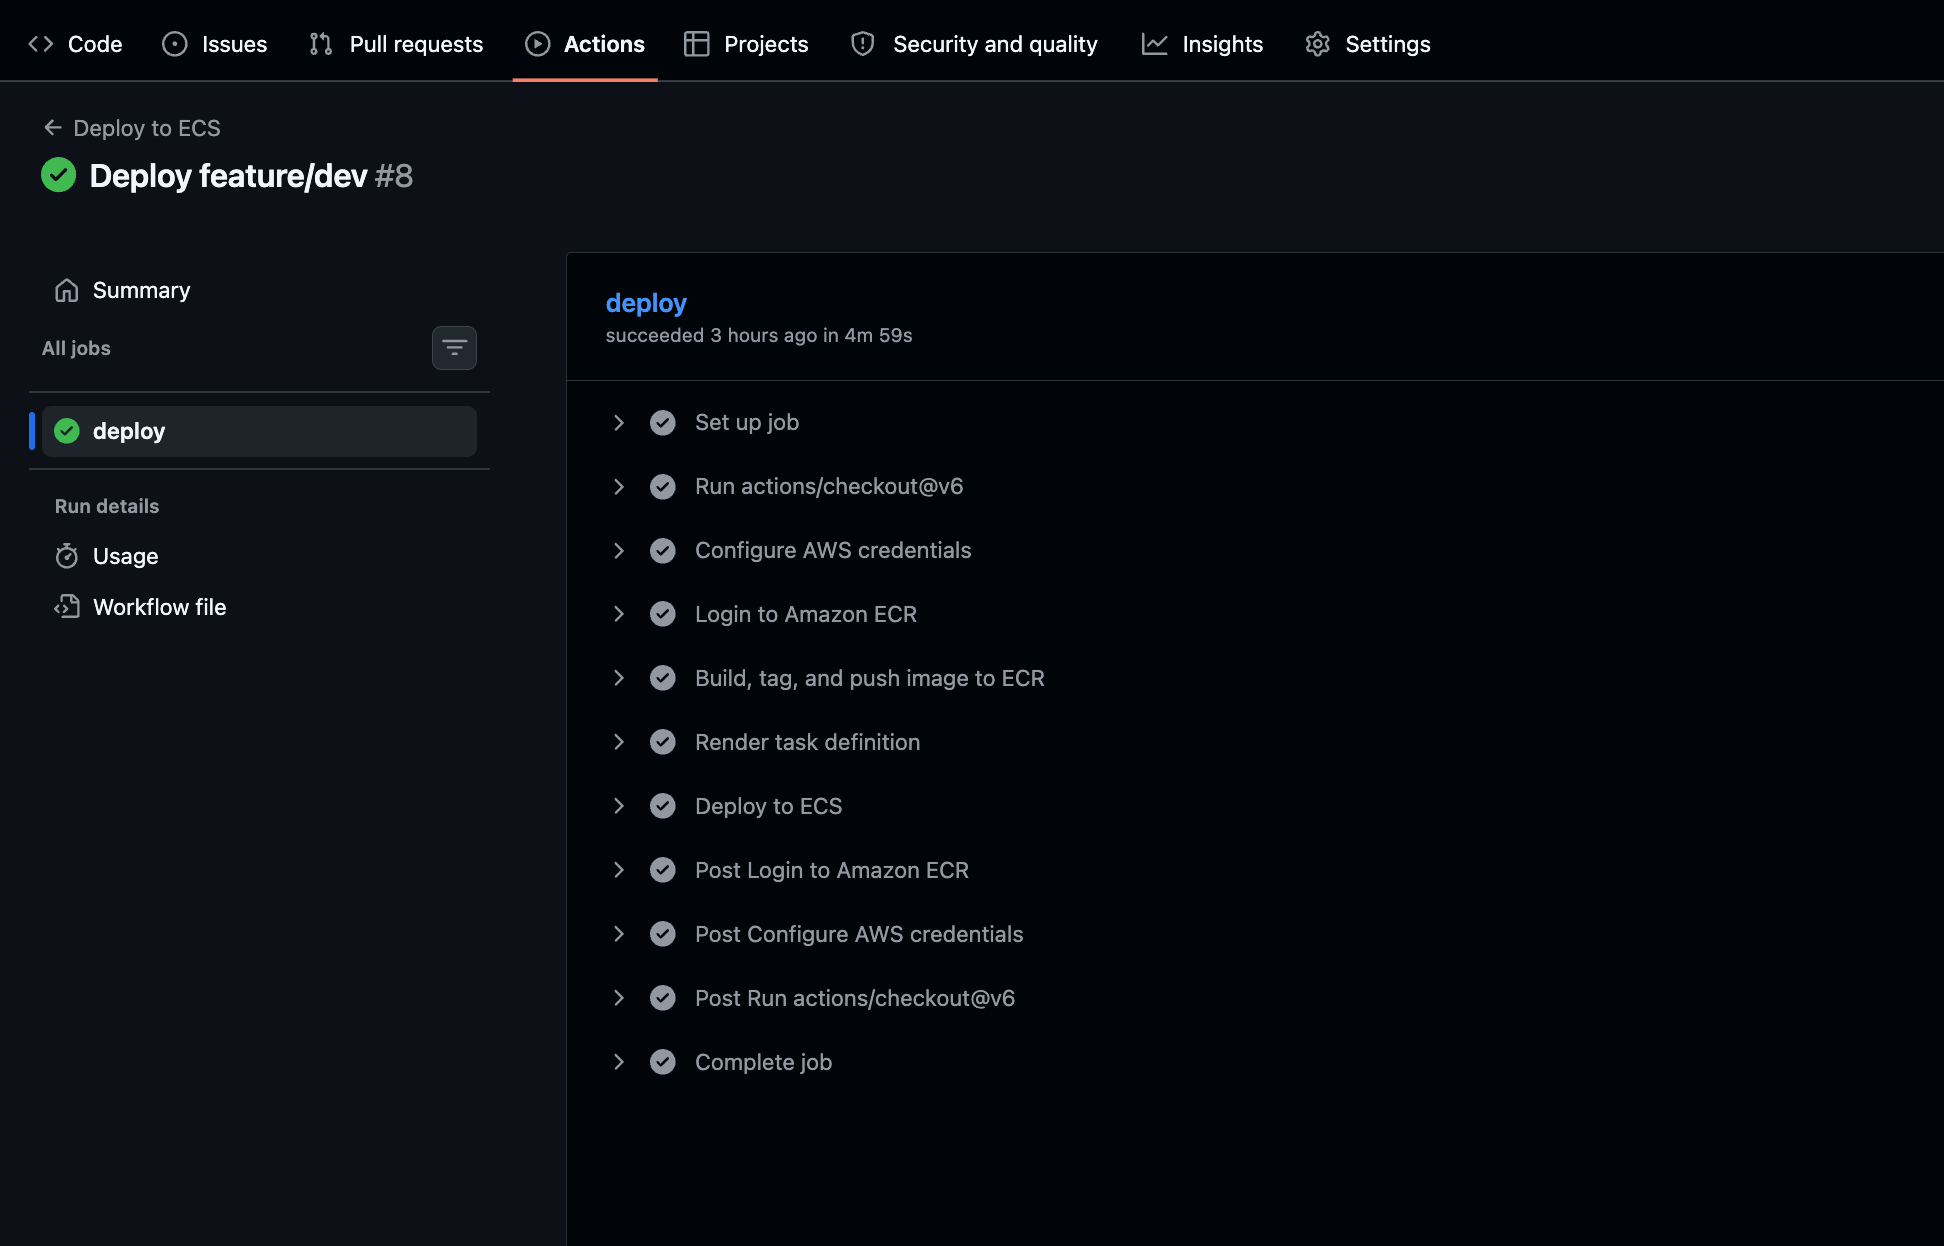
Task: Click Build, tag, and push image to ECR text
Action: (x=870, y=678)
